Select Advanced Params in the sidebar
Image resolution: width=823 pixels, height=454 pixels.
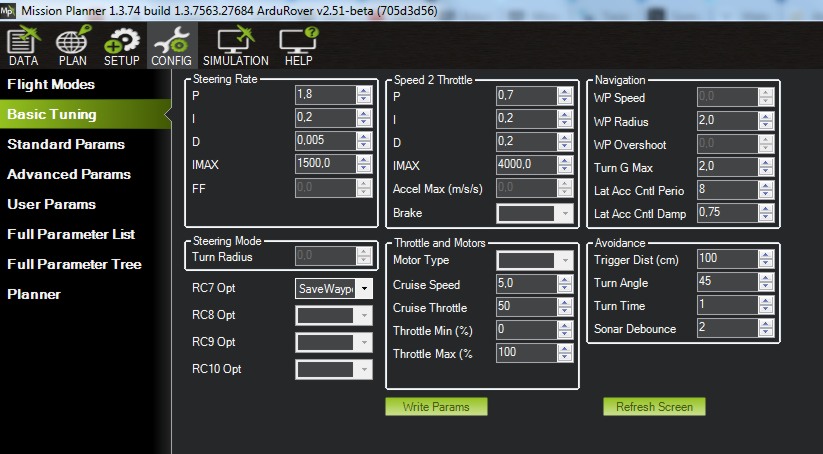coord(69,174)
